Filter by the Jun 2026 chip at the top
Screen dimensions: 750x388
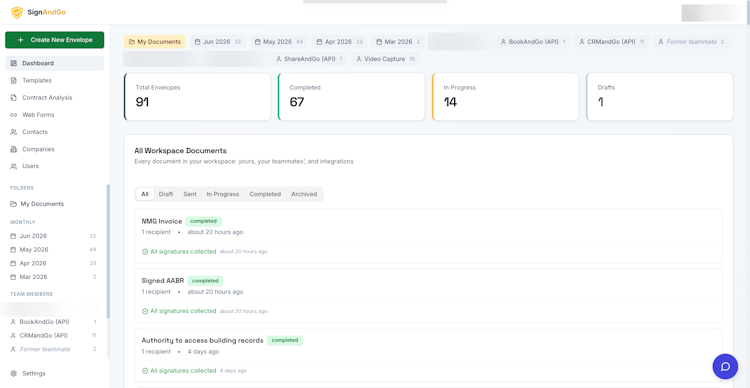click(x=218, y=42)
